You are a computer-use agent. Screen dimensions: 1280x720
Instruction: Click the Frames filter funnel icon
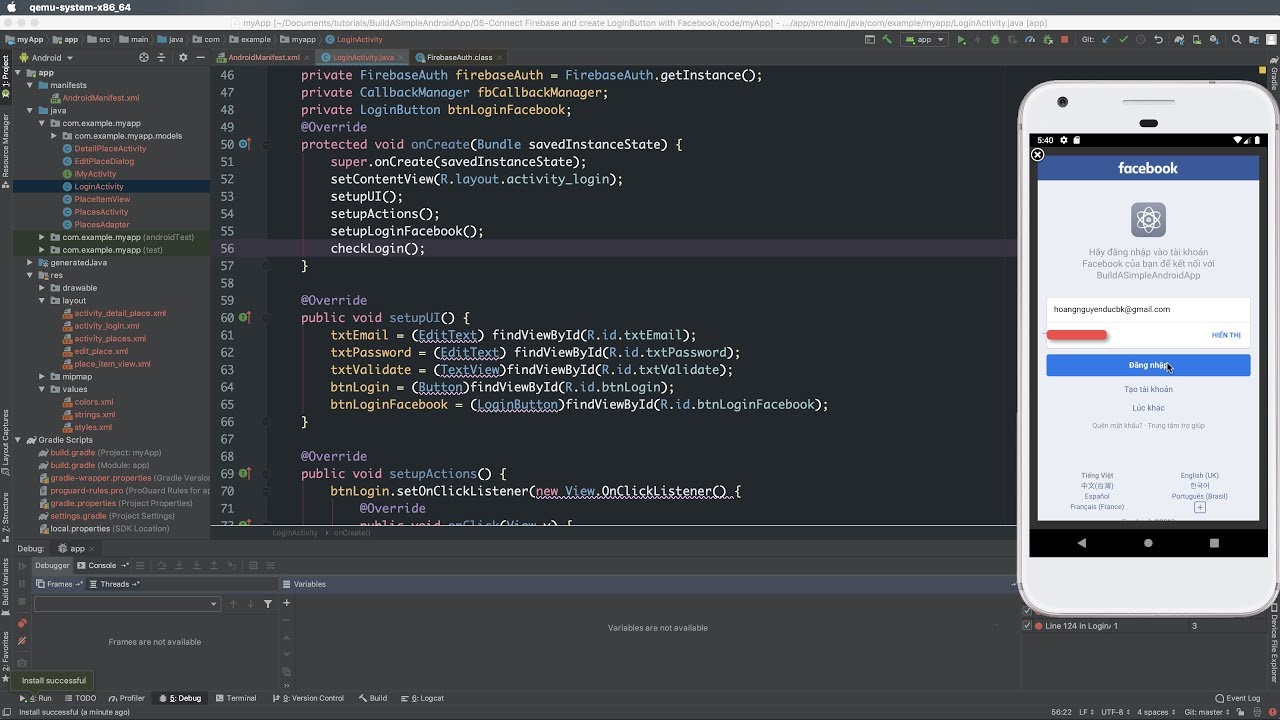268,604
